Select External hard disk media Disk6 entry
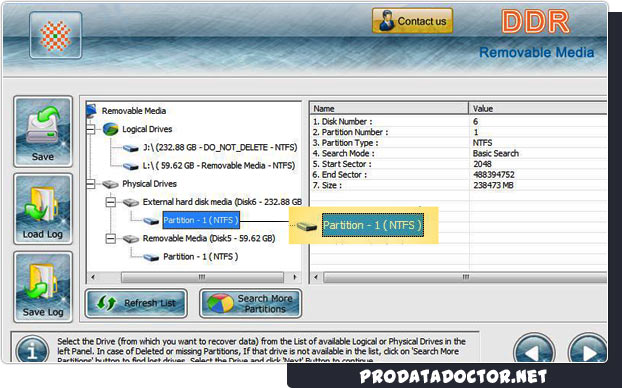The image size is (622, 388). point(222,202)
